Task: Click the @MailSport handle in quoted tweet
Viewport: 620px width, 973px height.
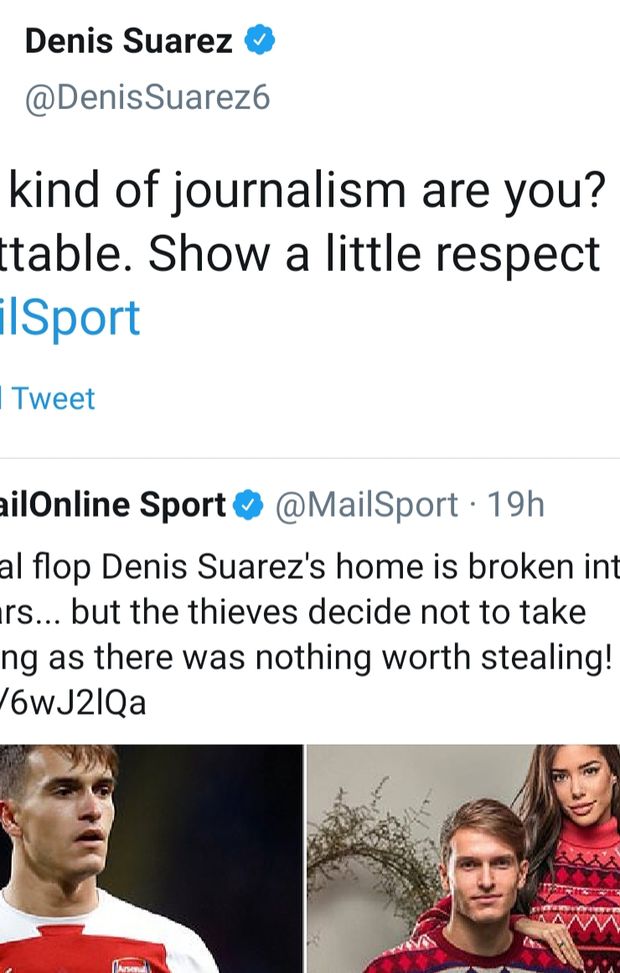Action: click(366, 506)
